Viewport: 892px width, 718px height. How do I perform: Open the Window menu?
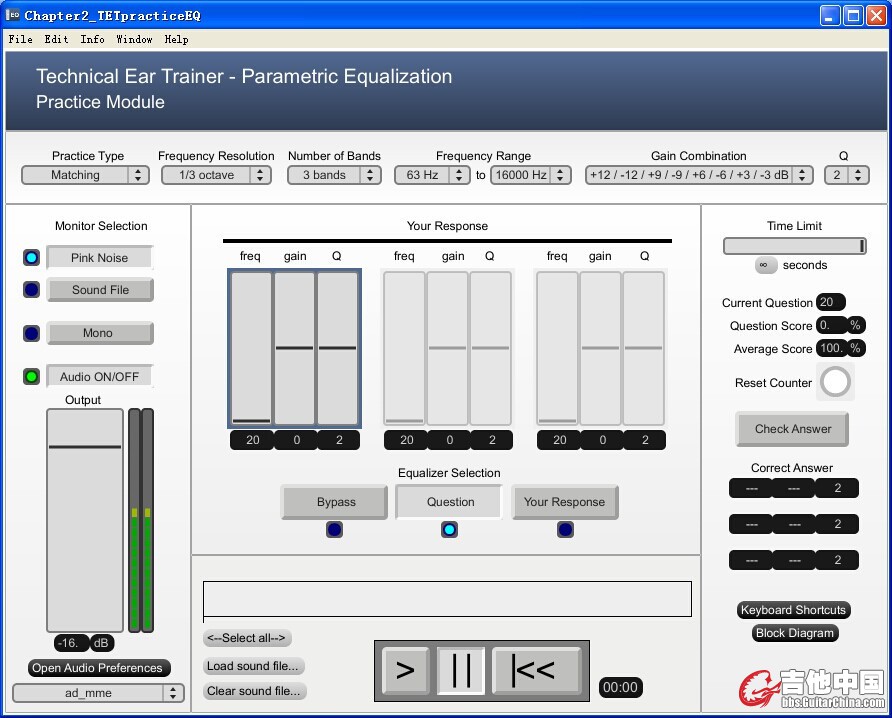tap(134, 39)
